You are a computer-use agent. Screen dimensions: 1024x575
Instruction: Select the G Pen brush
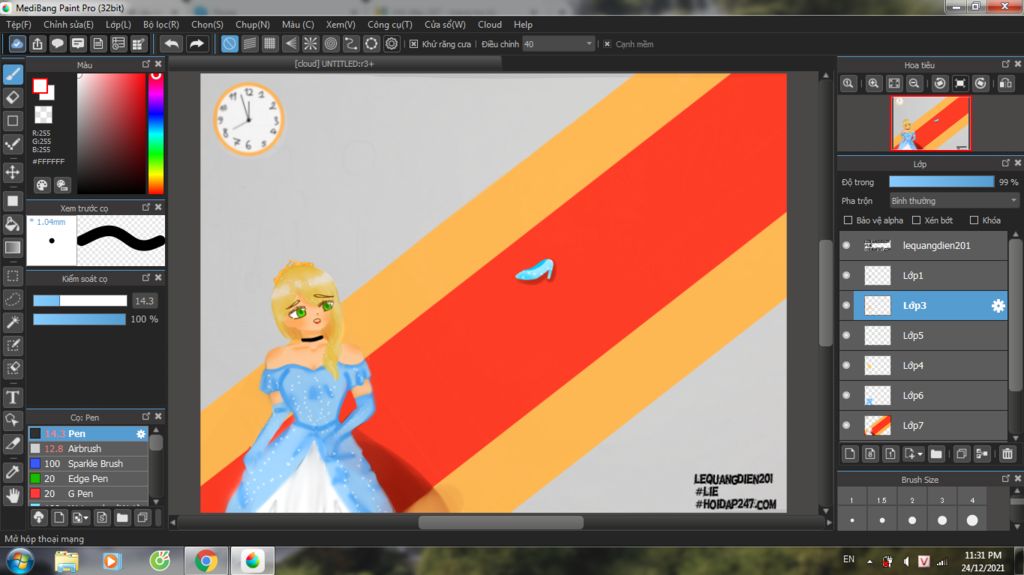(x=88, y=493)
